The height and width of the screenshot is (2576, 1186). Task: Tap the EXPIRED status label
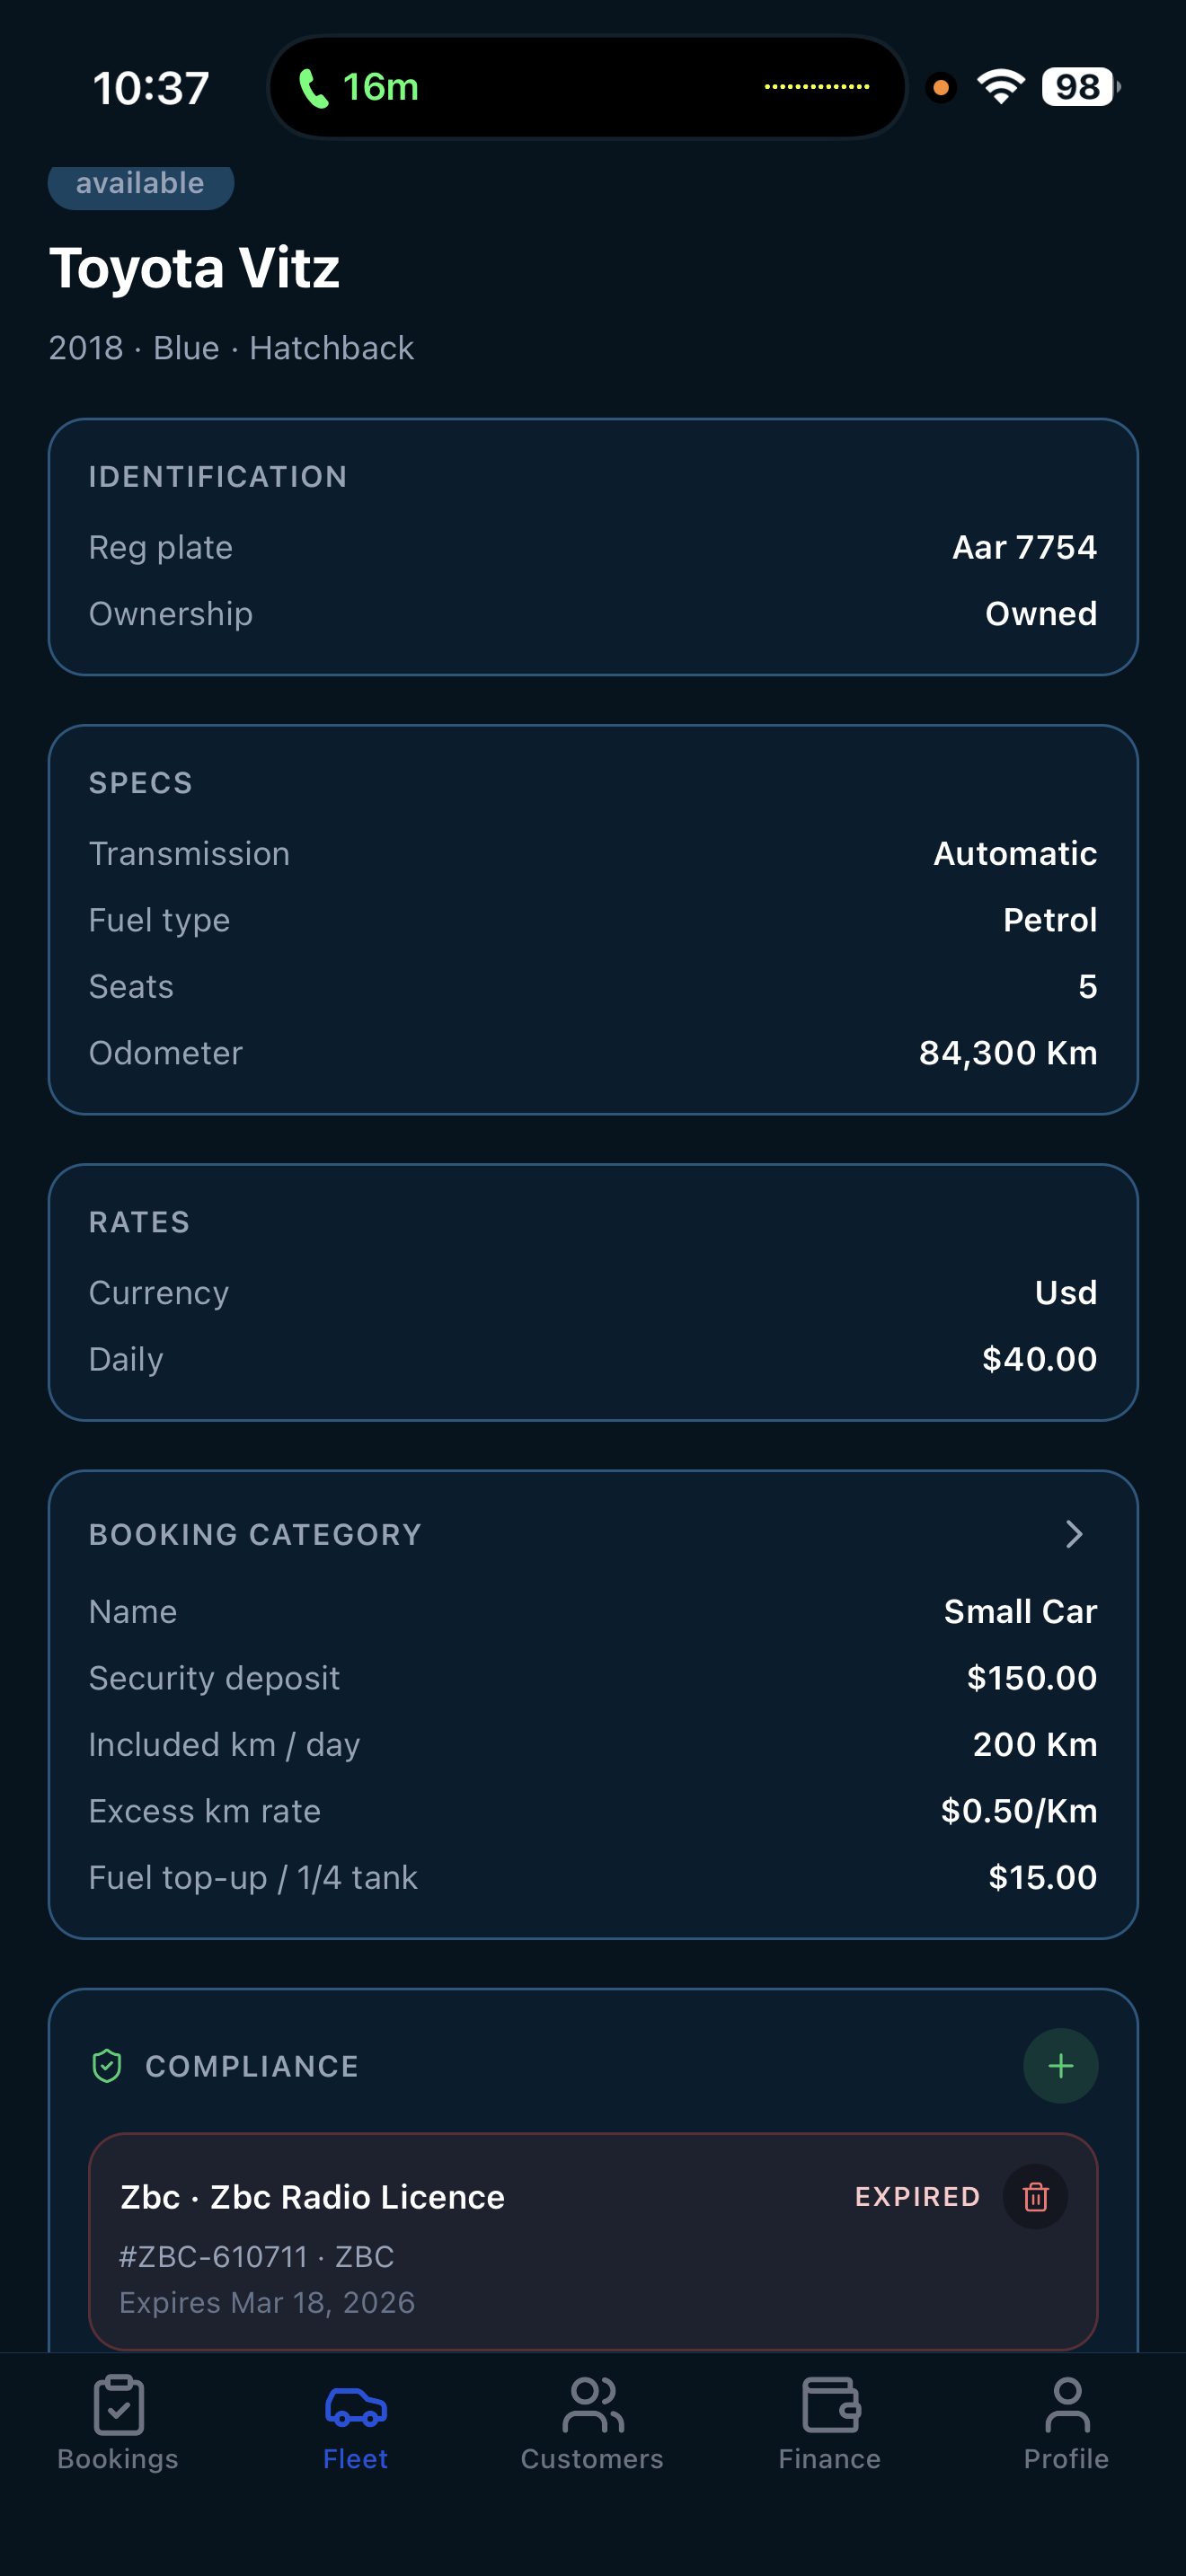point(917,2197)
